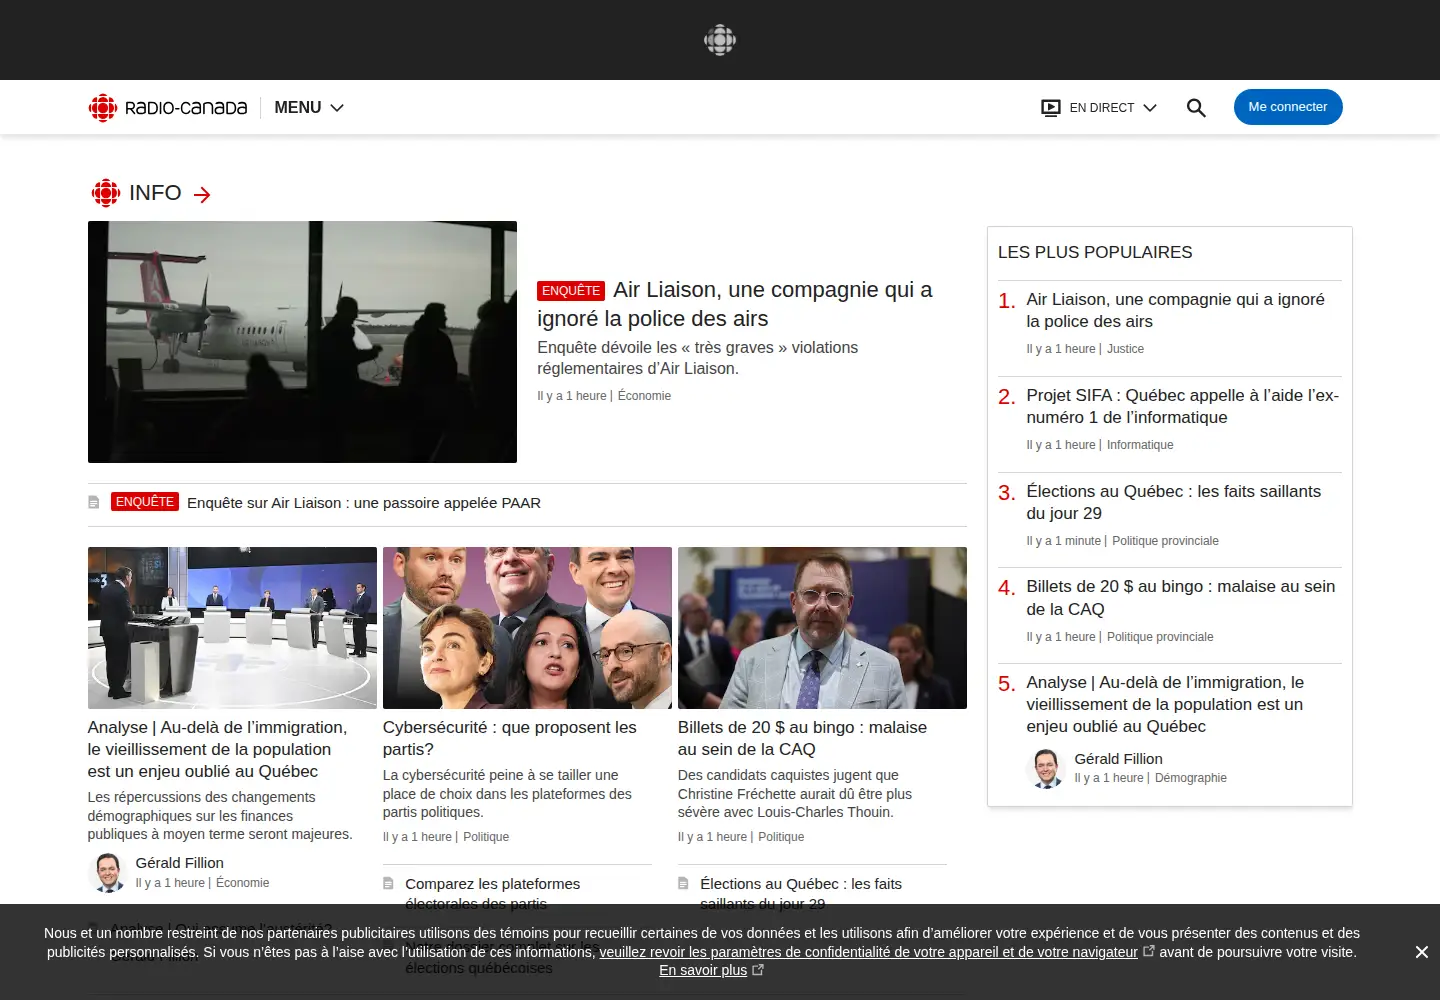Read Analyse Au-delà de l'immigration main article
1440x1000 pixels.
(x=218, y=749)
